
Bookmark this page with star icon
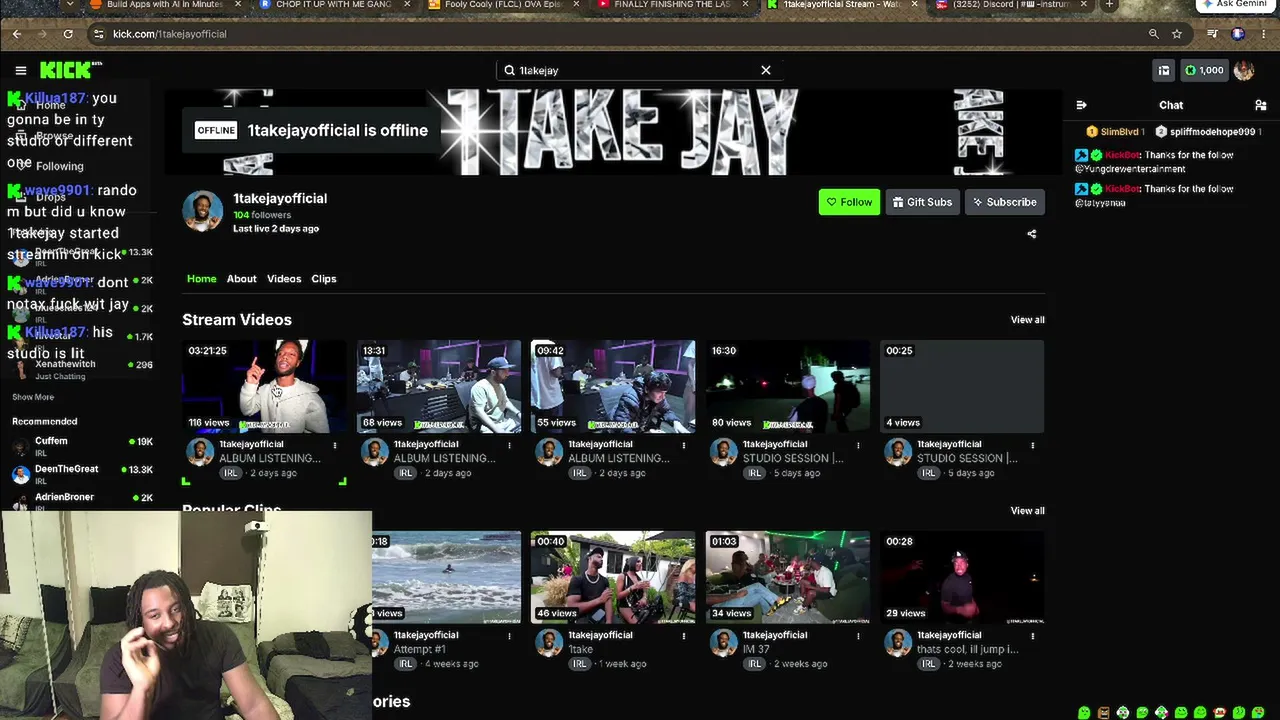(1177, 34)
